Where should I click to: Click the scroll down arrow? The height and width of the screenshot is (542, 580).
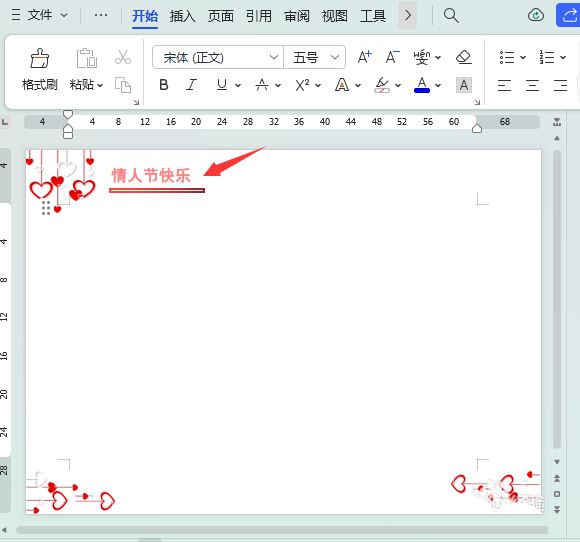[x=557, y=462]
